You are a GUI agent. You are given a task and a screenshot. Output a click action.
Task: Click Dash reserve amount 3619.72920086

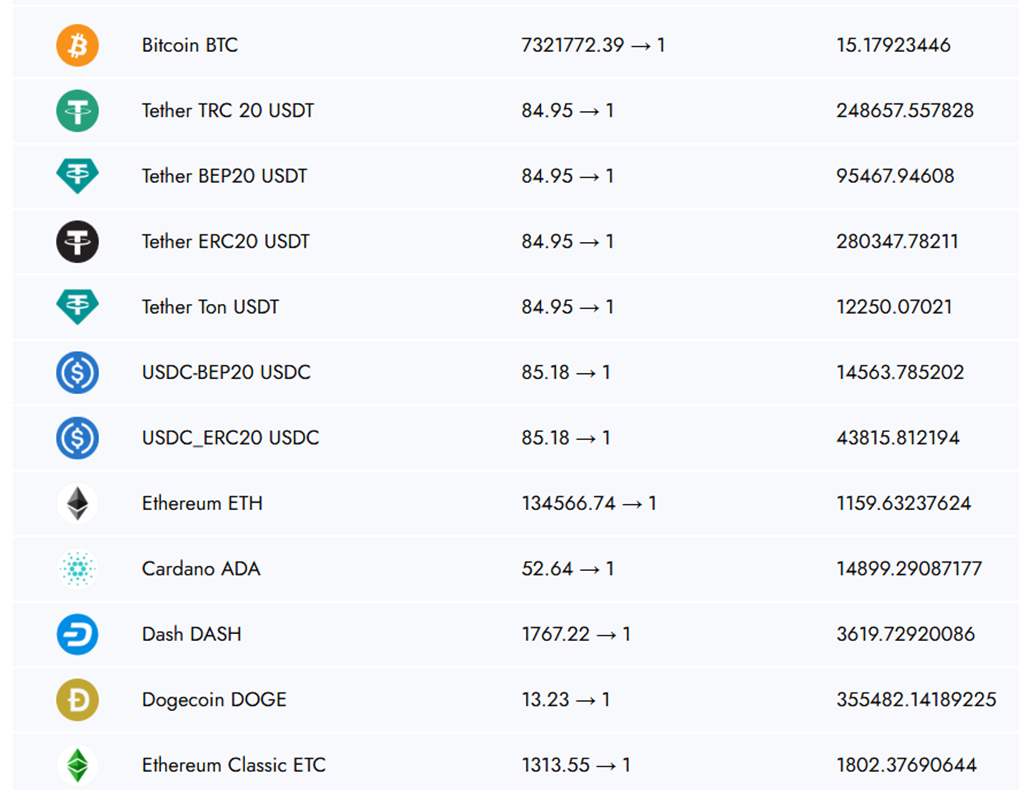pyautogui.click(x=905, y=634)
